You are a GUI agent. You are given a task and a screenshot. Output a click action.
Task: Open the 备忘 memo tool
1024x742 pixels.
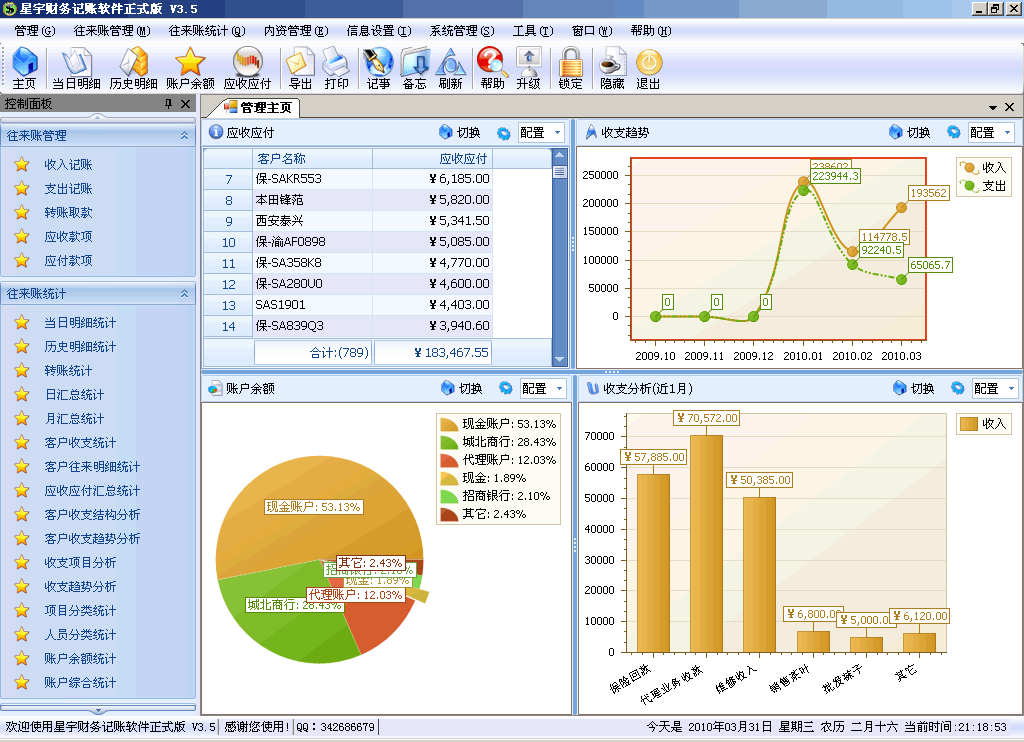(414, 68)
